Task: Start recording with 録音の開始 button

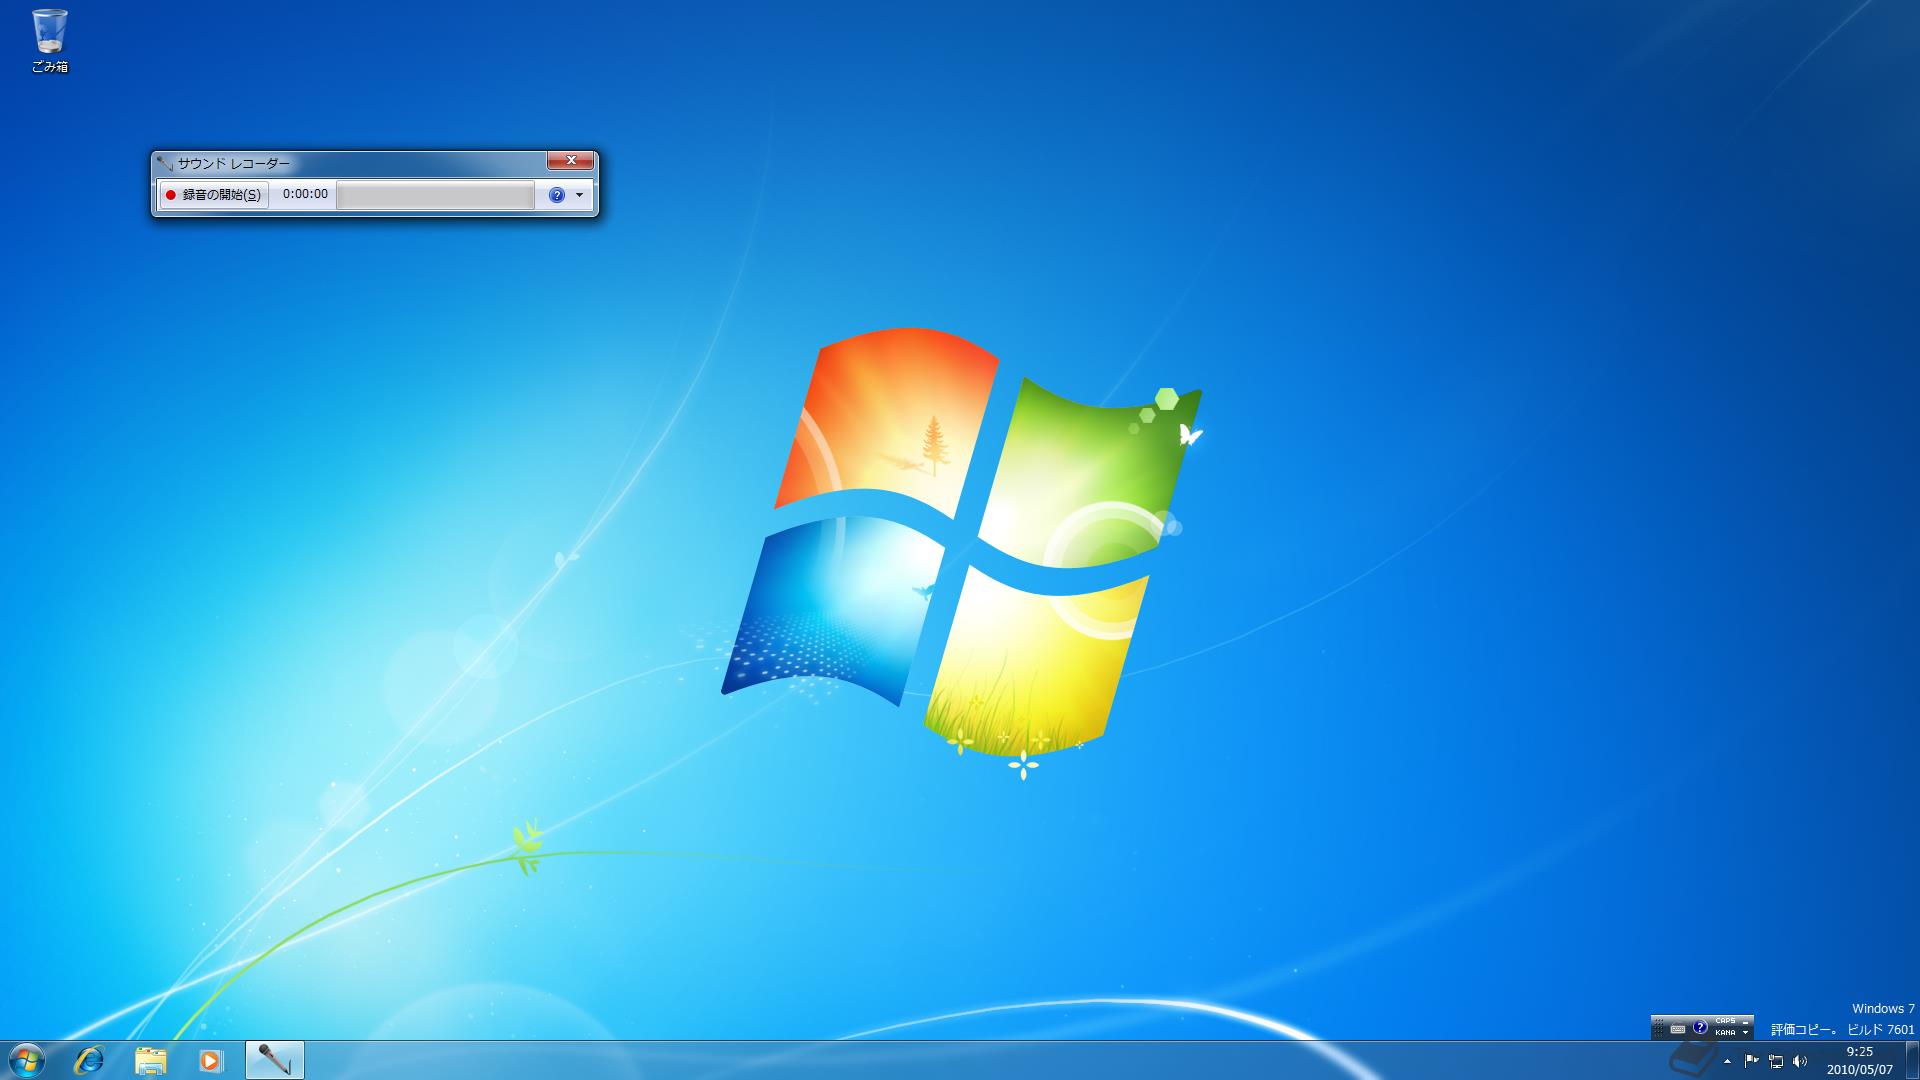Action: [x=214, y=195]
